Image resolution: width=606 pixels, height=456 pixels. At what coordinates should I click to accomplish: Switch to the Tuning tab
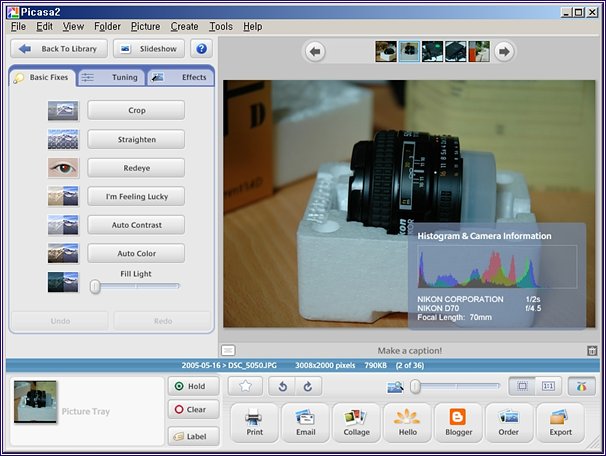coord(111,77)
